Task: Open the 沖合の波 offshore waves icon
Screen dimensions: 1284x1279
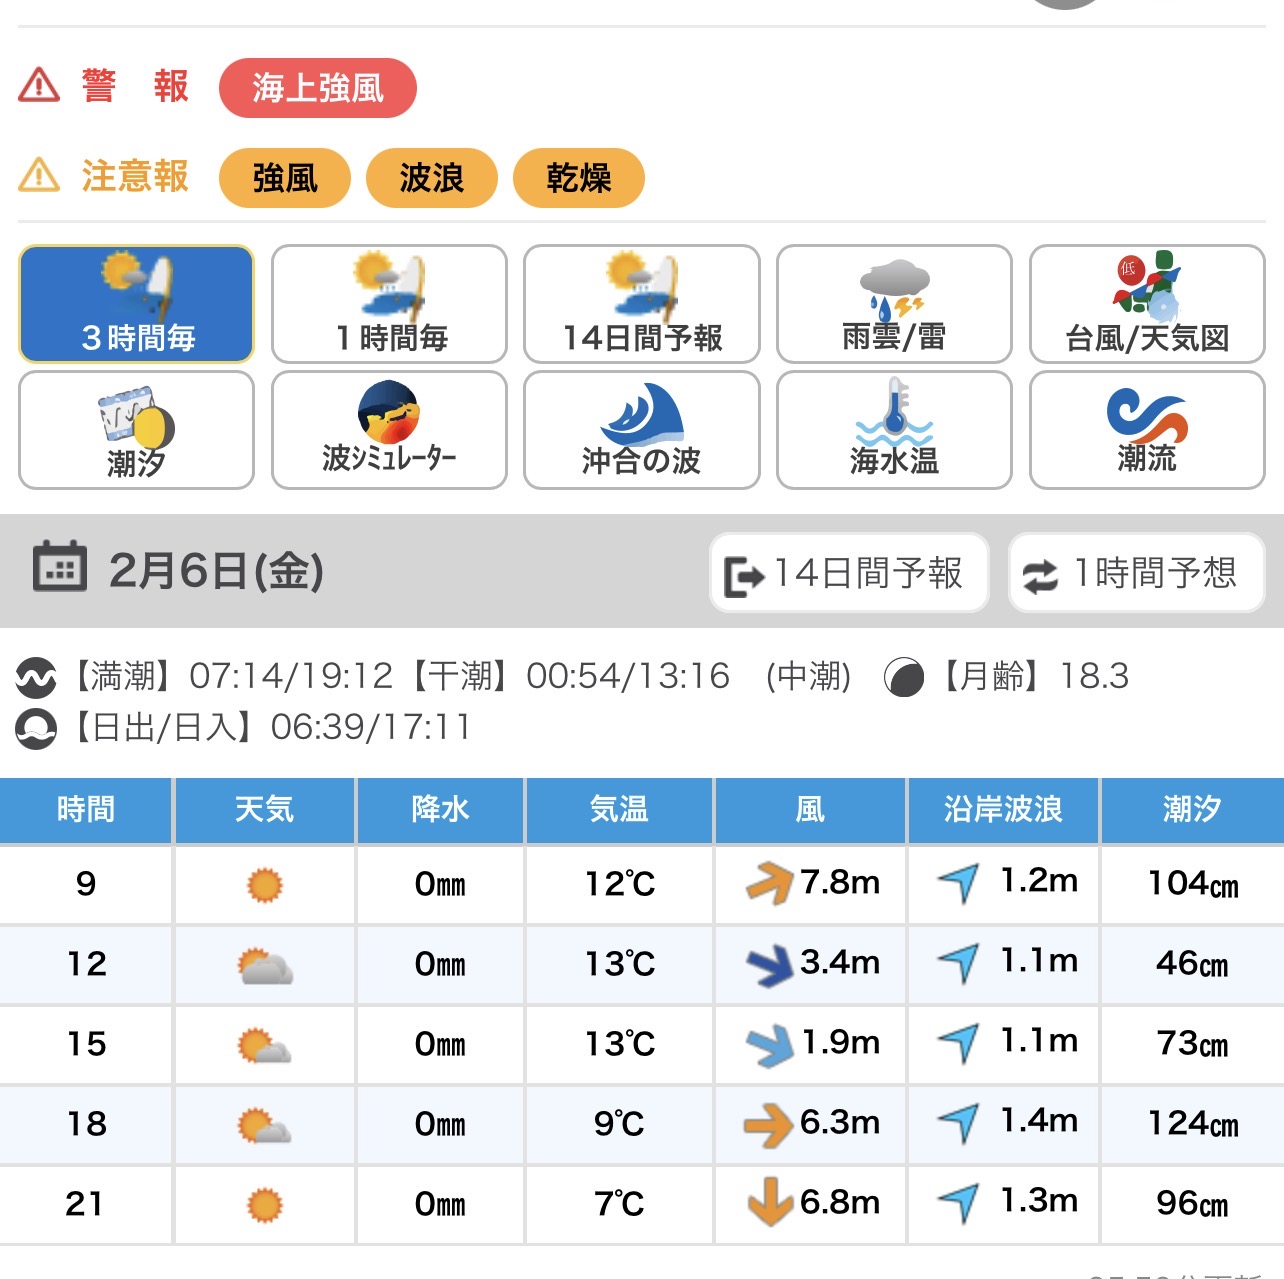Action: coord(641,430)
